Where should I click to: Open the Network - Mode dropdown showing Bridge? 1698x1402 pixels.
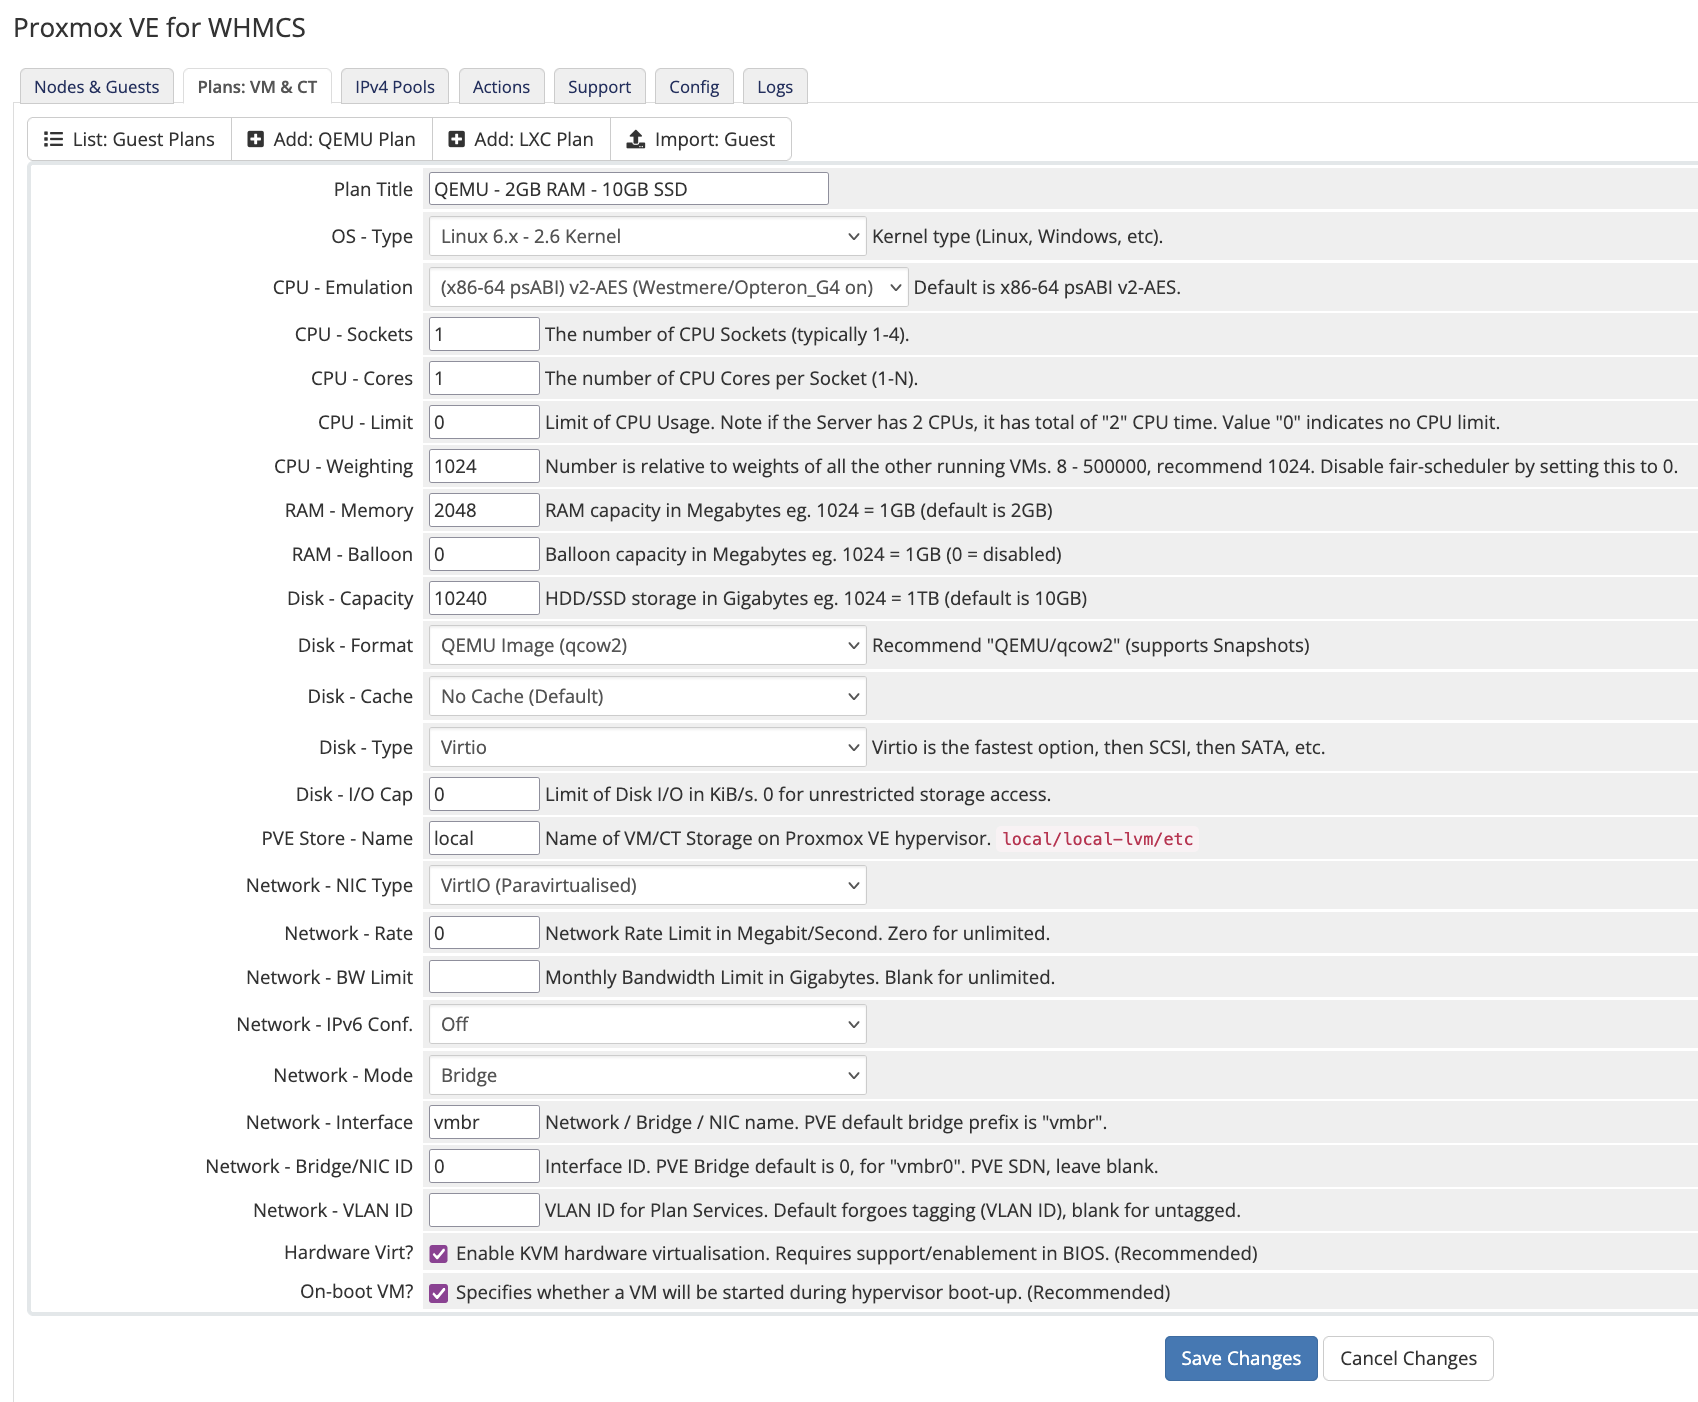(x=646, y=1074)
